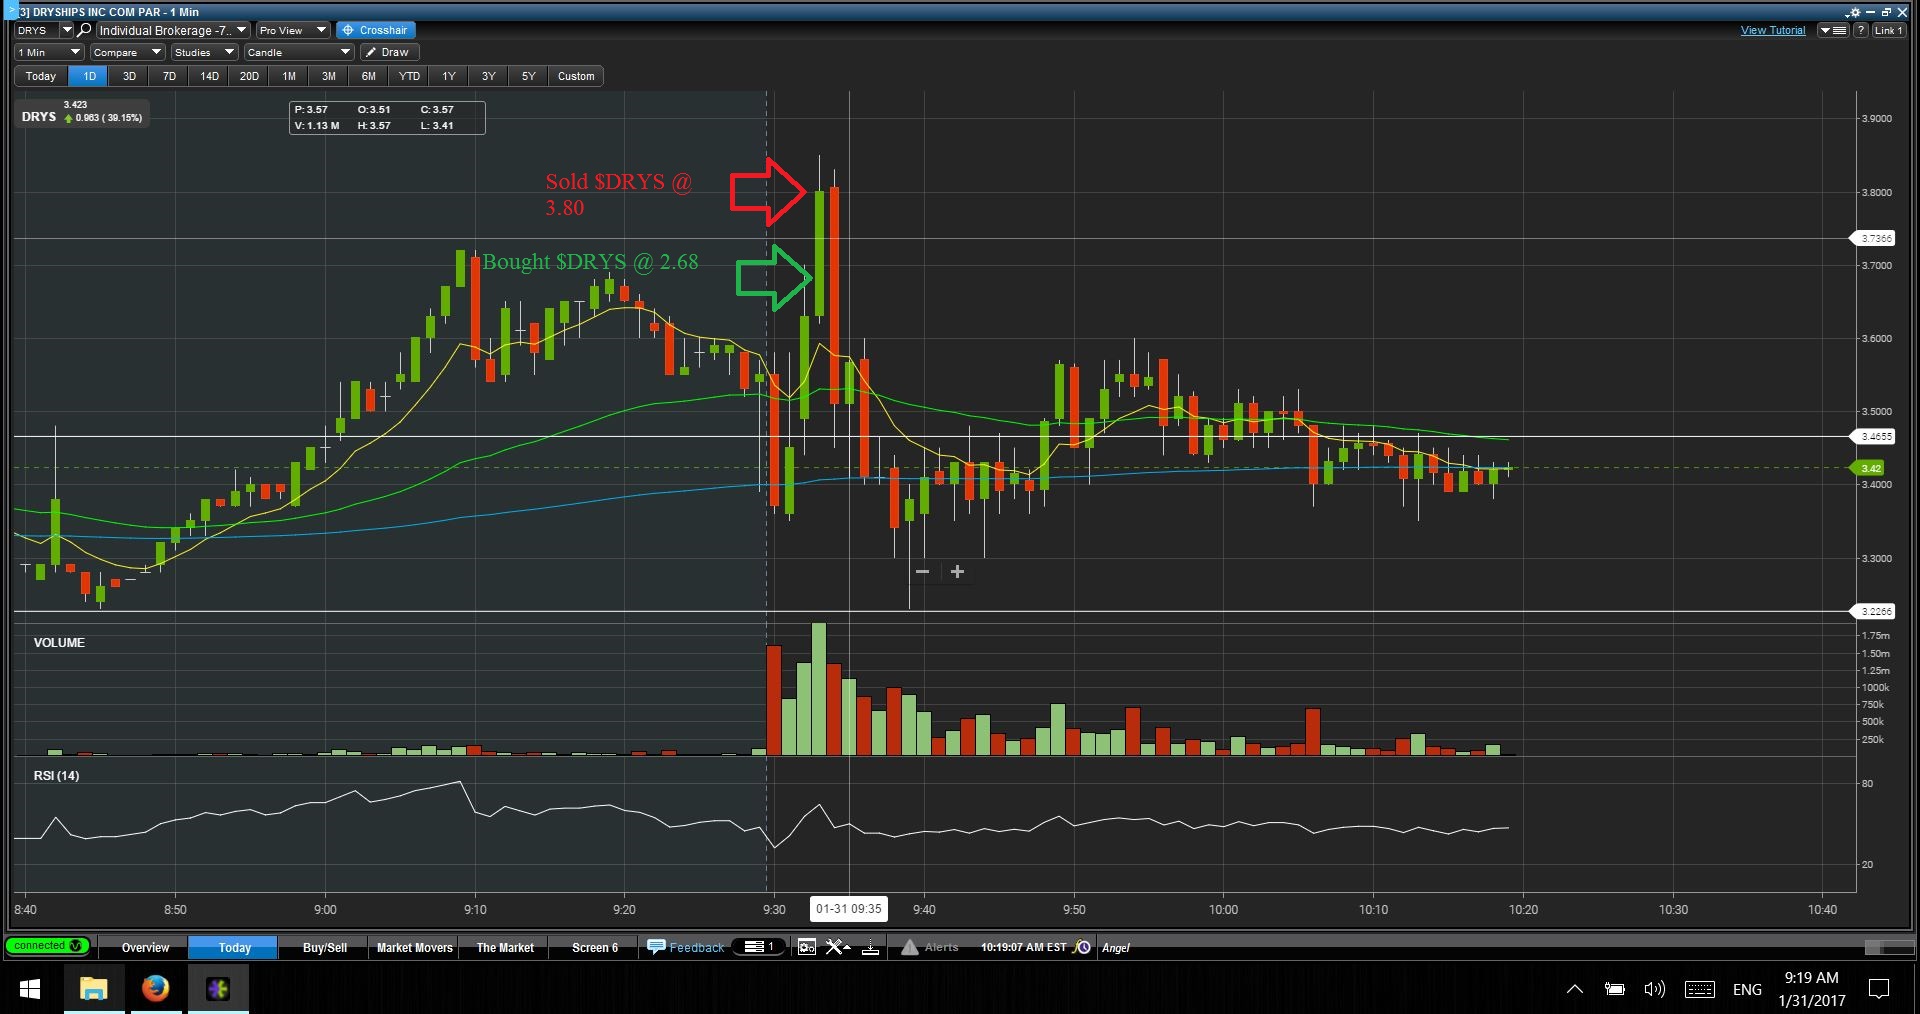
Task: Show hidden system tray icons
Action: 1574,989
